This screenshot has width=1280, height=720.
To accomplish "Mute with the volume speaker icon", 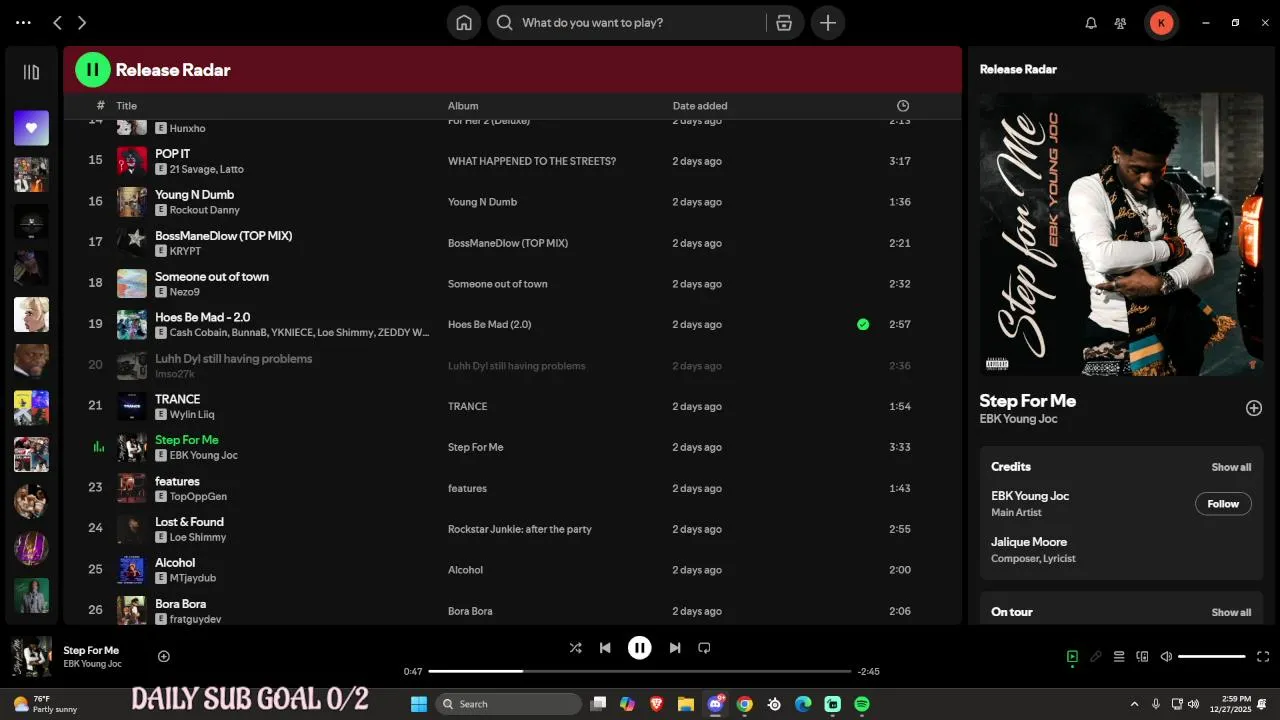I will click(x=1166, y=657).
